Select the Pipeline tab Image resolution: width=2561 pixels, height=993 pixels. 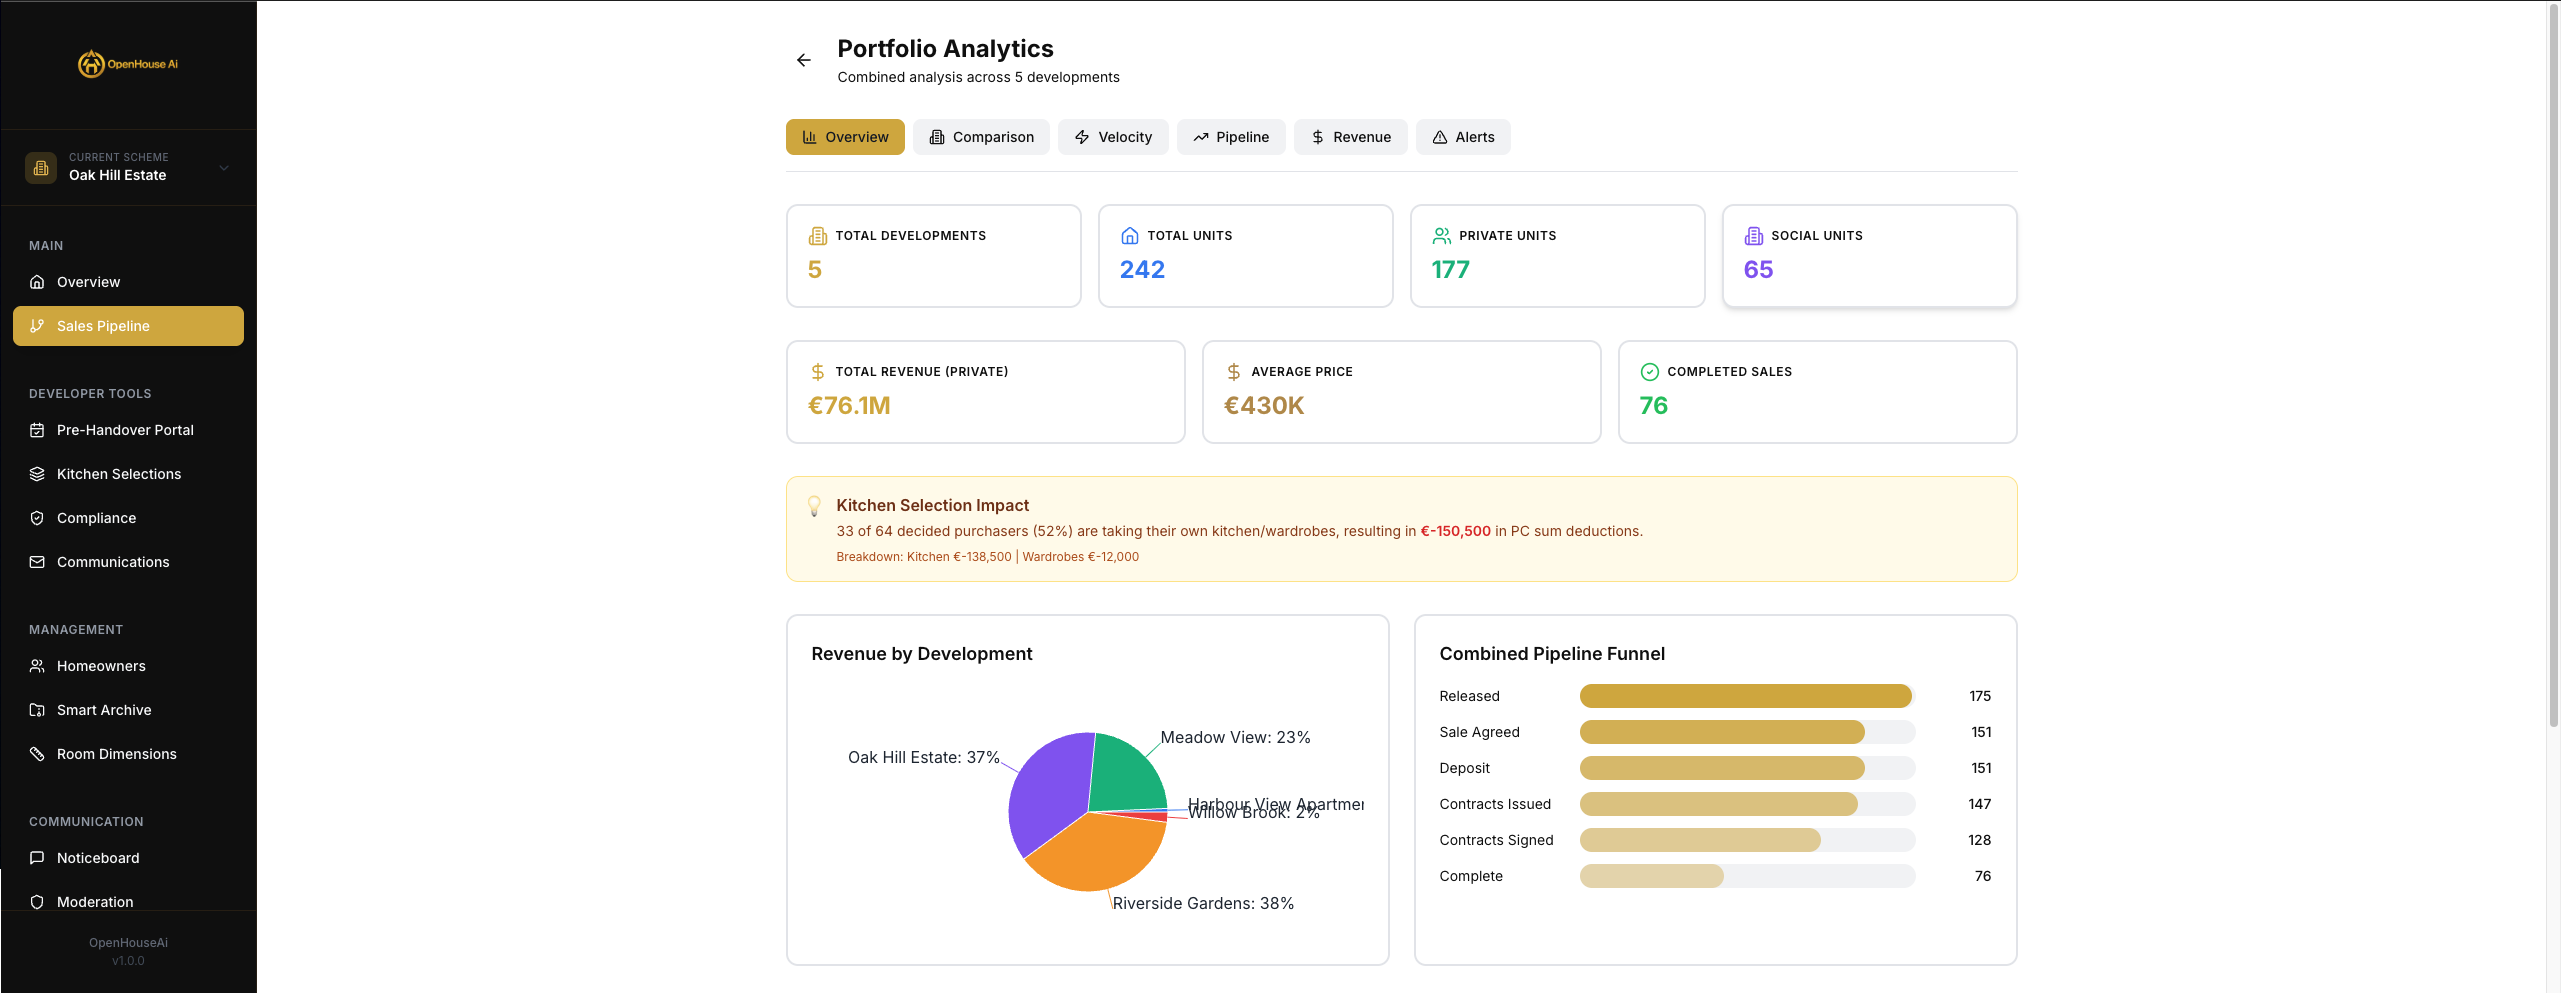1231,137
